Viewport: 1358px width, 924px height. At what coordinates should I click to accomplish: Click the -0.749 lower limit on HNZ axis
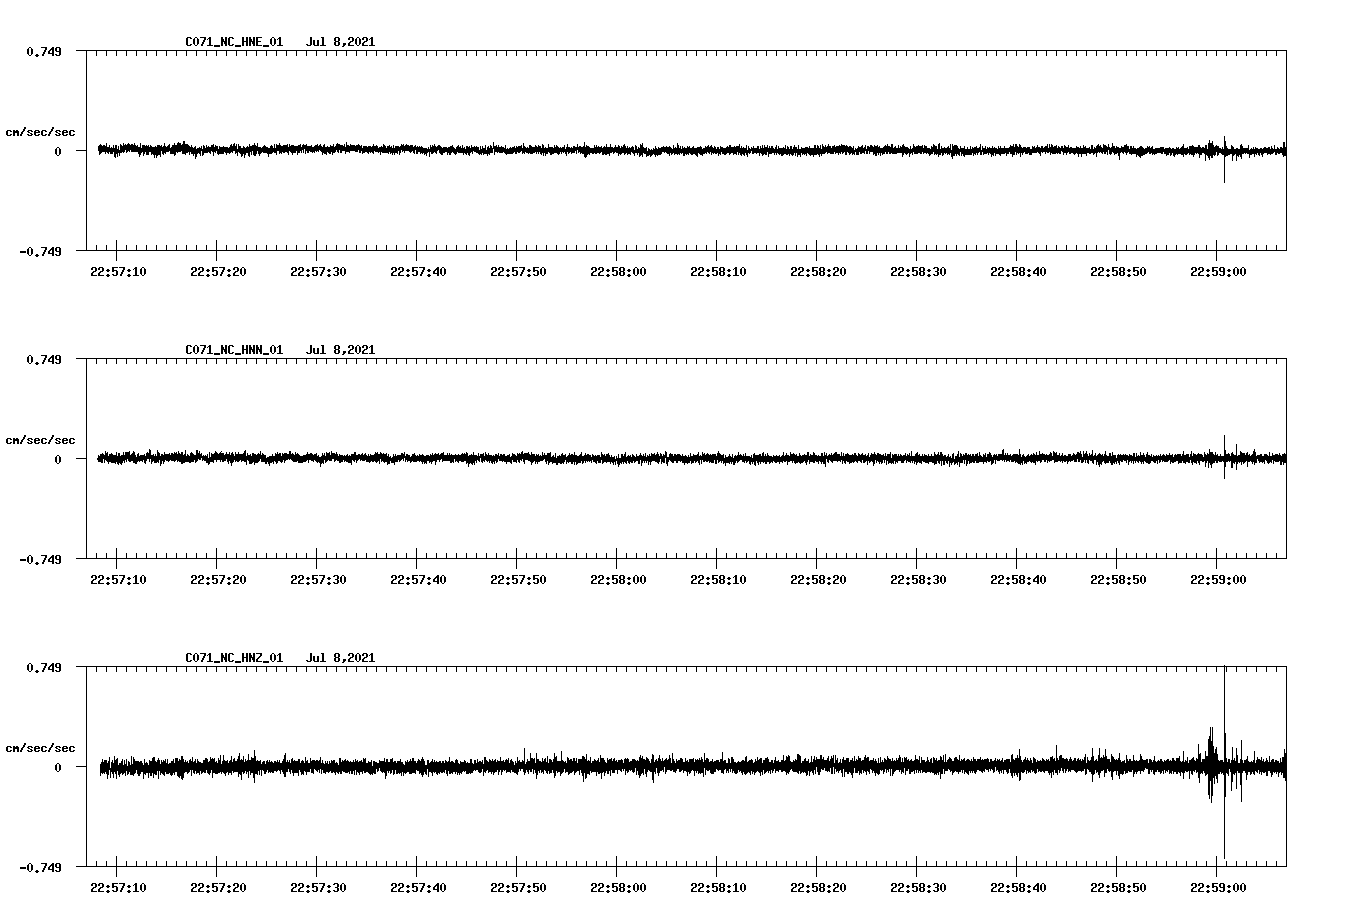tap(40, 867)
